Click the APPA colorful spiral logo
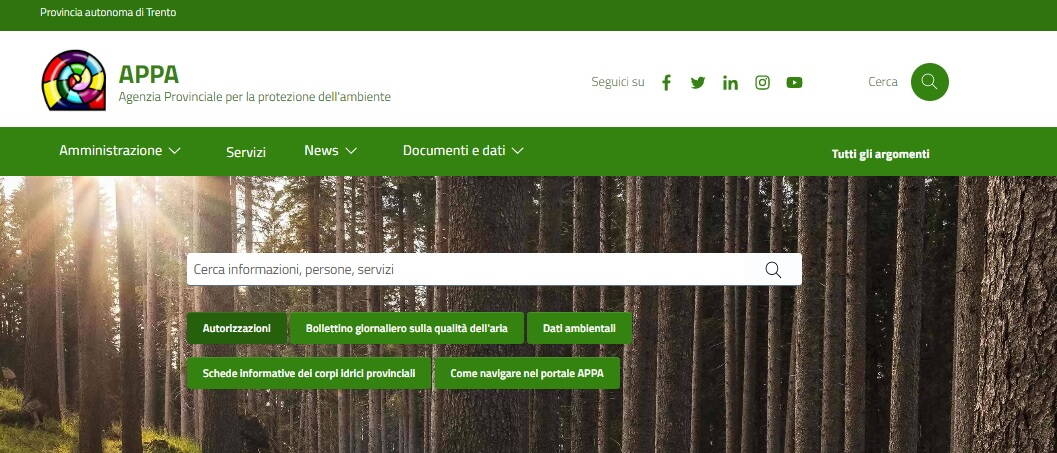The image size is (1057, 453). (73, 81)
